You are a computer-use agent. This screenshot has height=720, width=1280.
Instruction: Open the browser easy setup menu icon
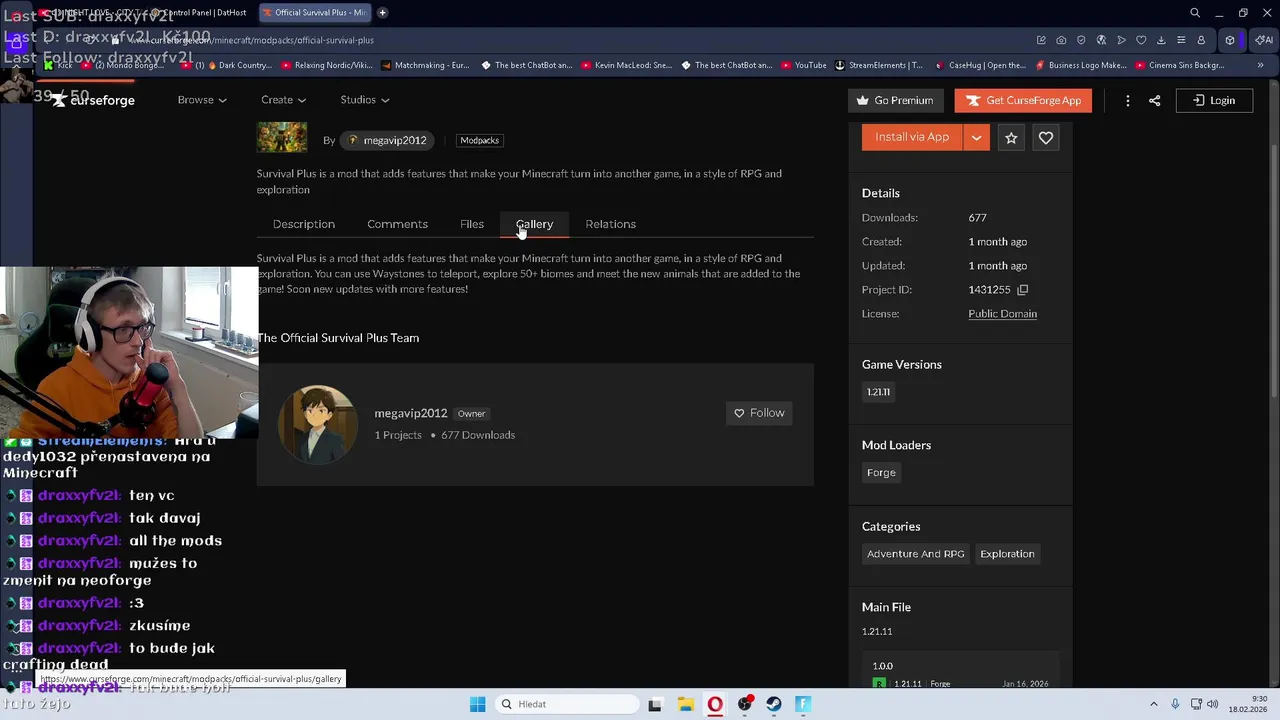tap(1181, 40)
